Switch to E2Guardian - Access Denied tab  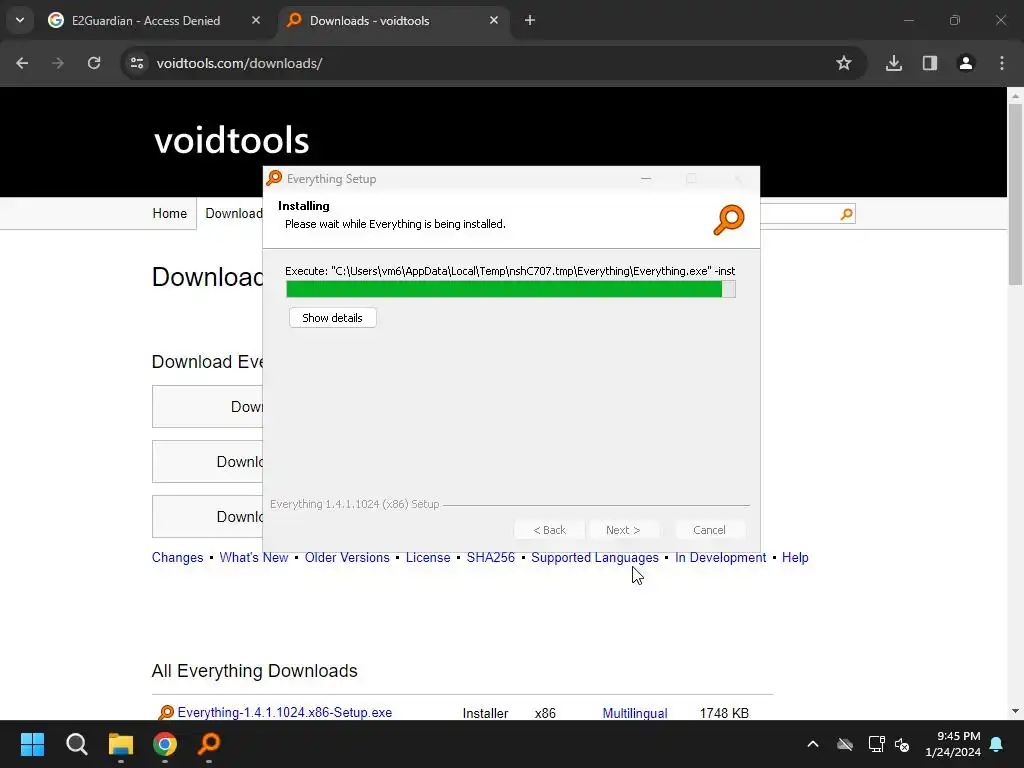(x=154, y=20)
